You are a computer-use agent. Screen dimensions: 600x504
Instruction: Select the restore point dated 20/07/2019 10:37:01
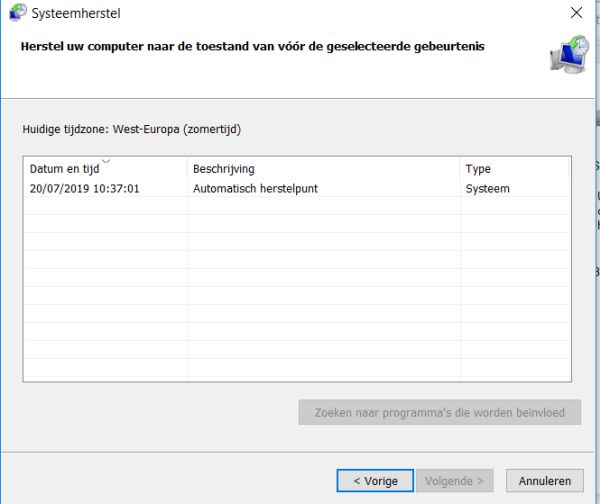84,188
